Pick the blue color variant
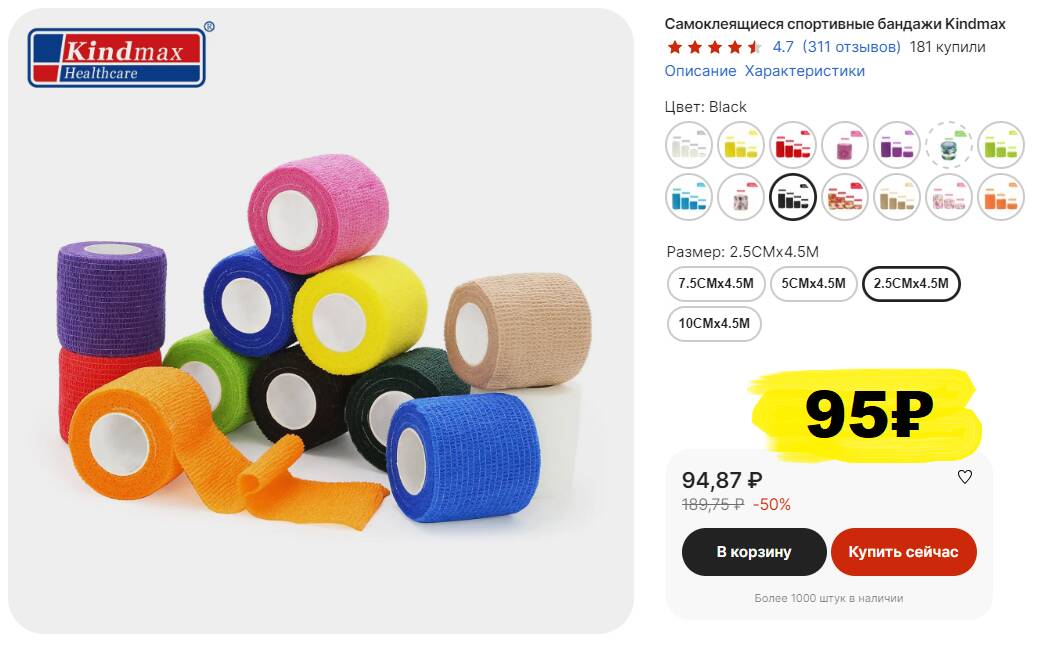 point(688,197)
